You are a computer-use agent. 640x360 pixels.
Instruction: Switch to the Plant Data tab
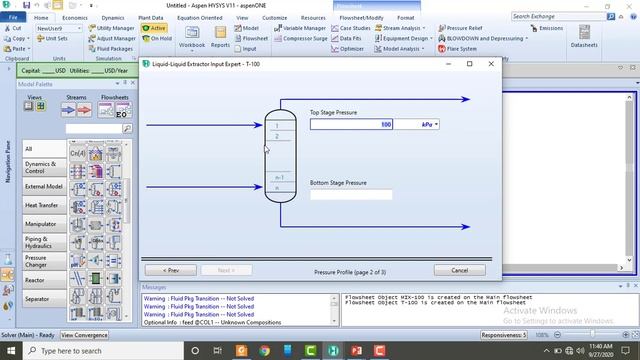151,18
